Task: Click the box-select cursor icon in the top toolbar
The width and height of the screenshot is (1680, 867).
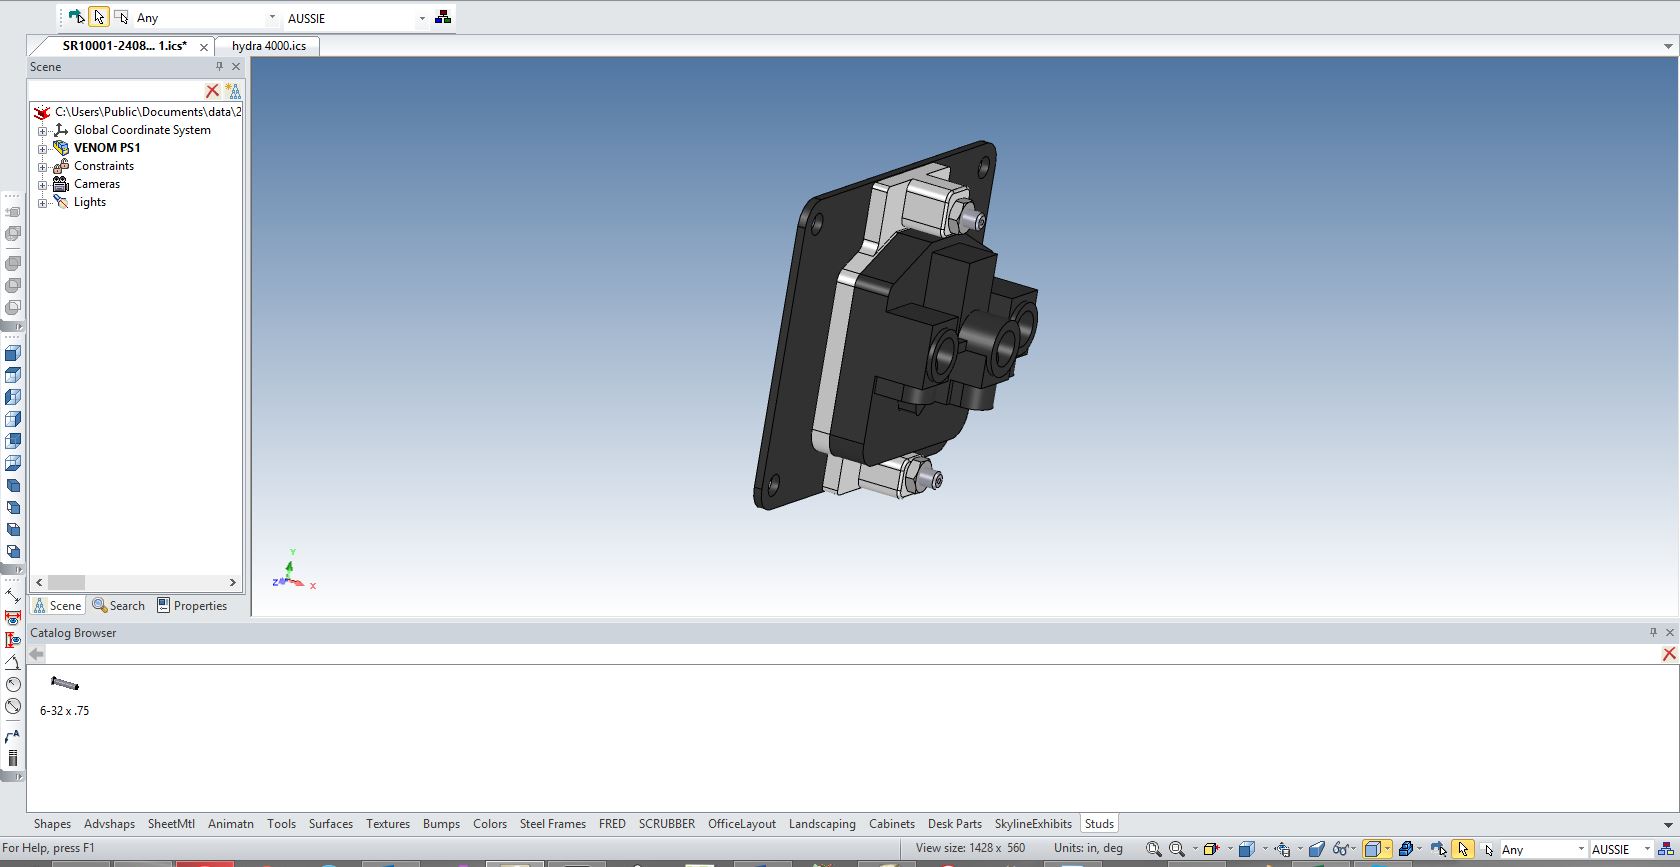Action: tap(121, 17)
